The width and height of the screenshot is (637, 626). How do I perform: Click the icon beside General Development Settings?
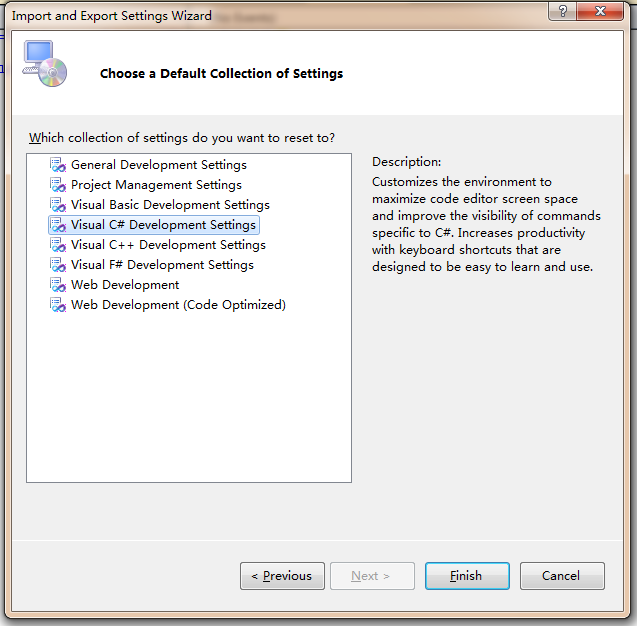tap(58, 165)
